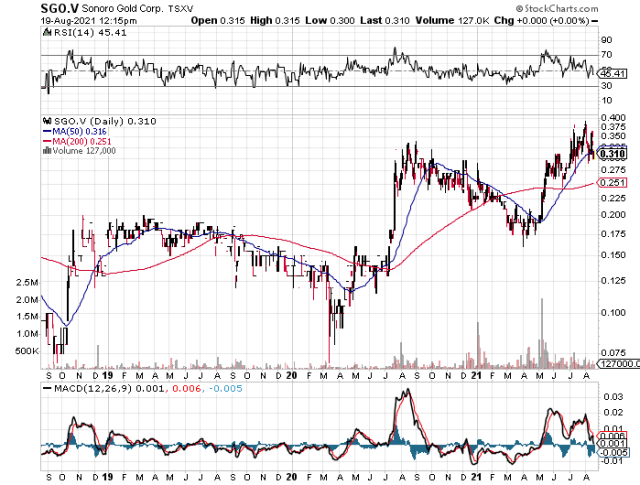Click the SGO.V (Daily) 0.310 legend
The height and width of the screenshot is (485, 640).
click(x=105, y=121)
